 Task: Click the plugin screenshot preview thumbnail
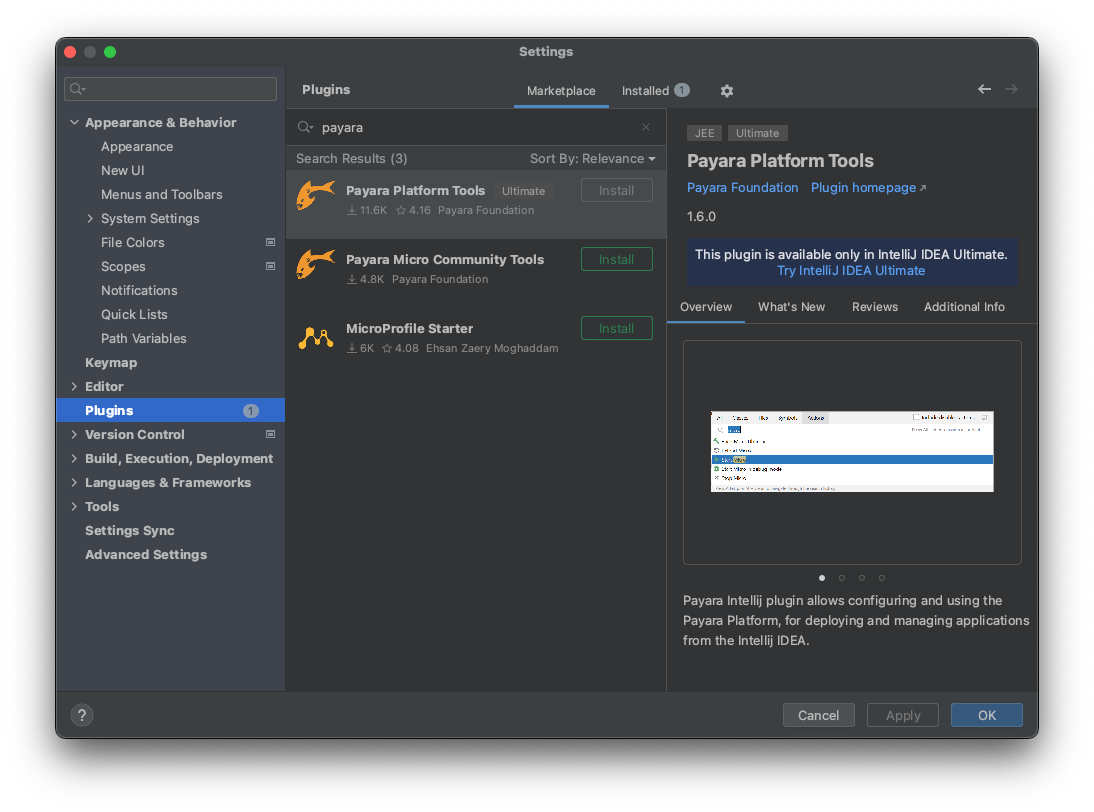[852, 451]
